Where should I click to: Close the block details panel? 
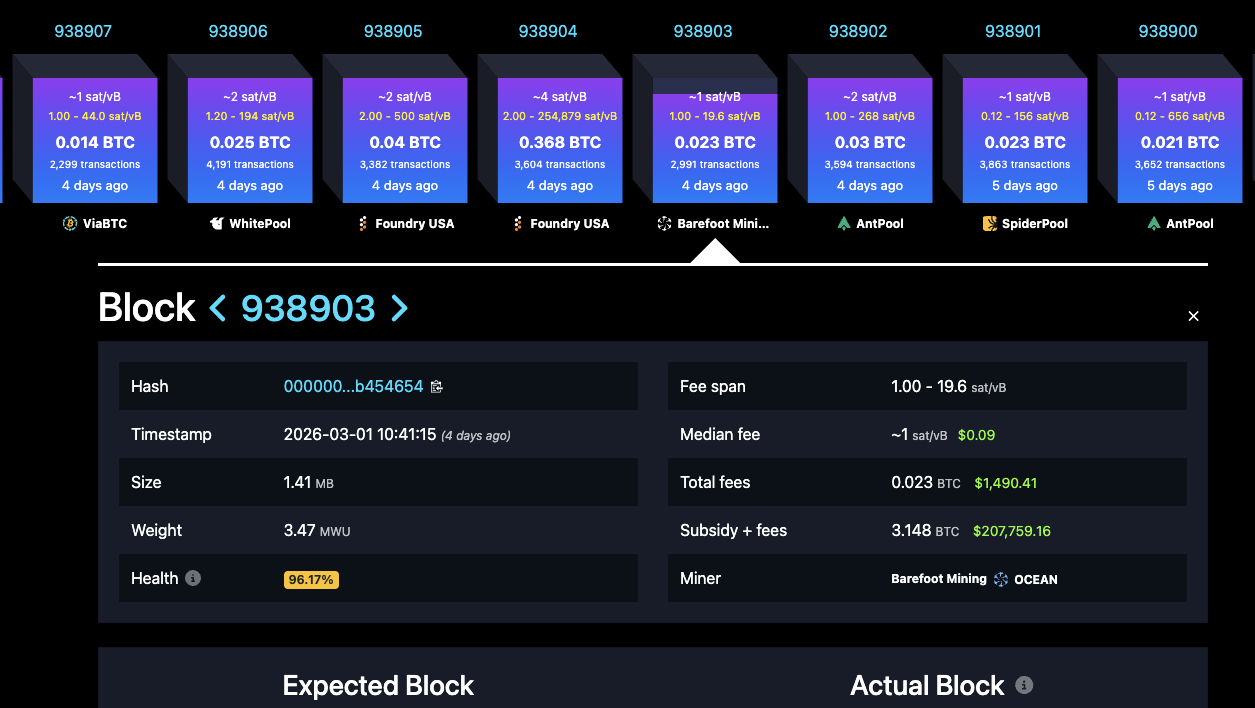pos(1192,316)
